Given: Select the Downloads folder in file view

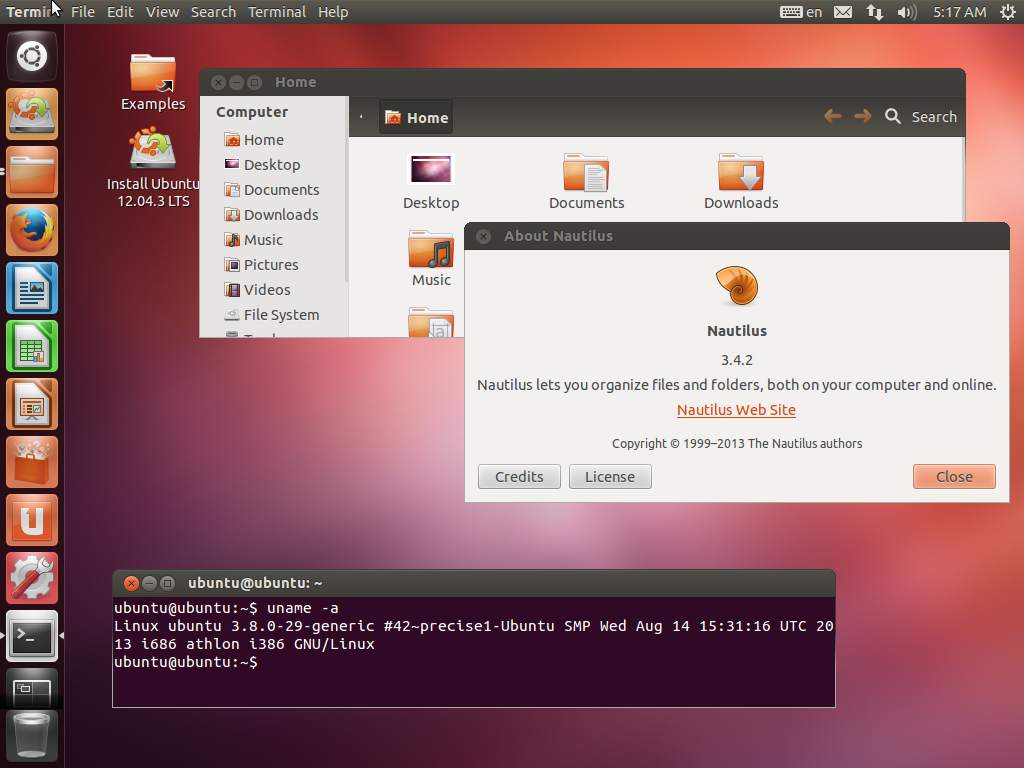Looking at the screenshot, I should coord(741,182).
